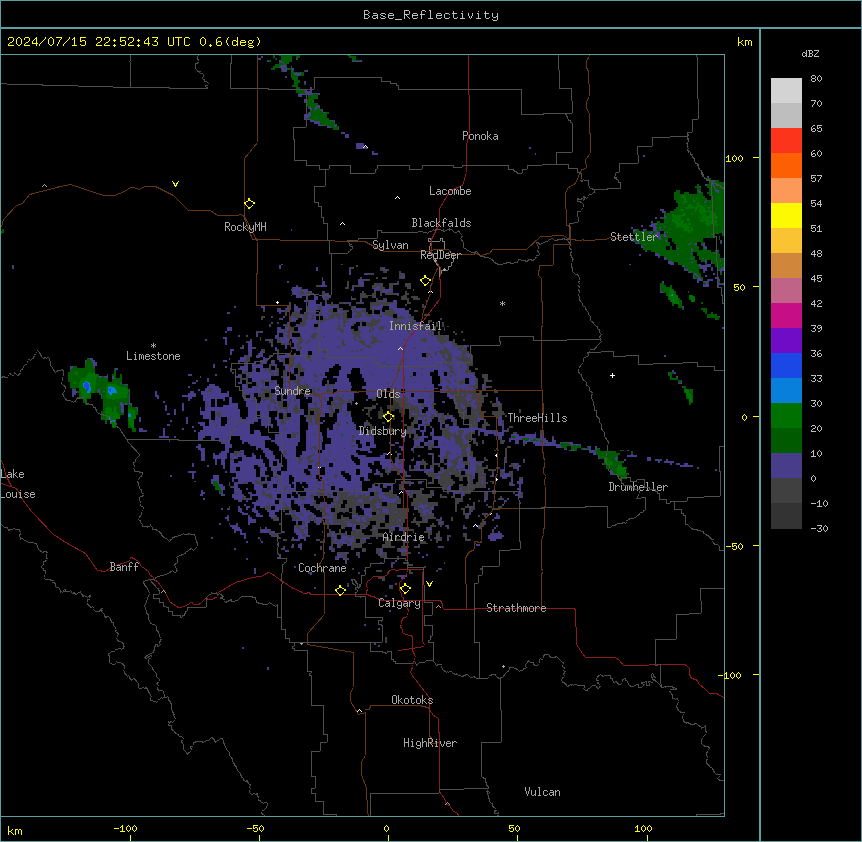
Task: Click the light blue legend swatch below 33
Action: click(x=786, y=390)
